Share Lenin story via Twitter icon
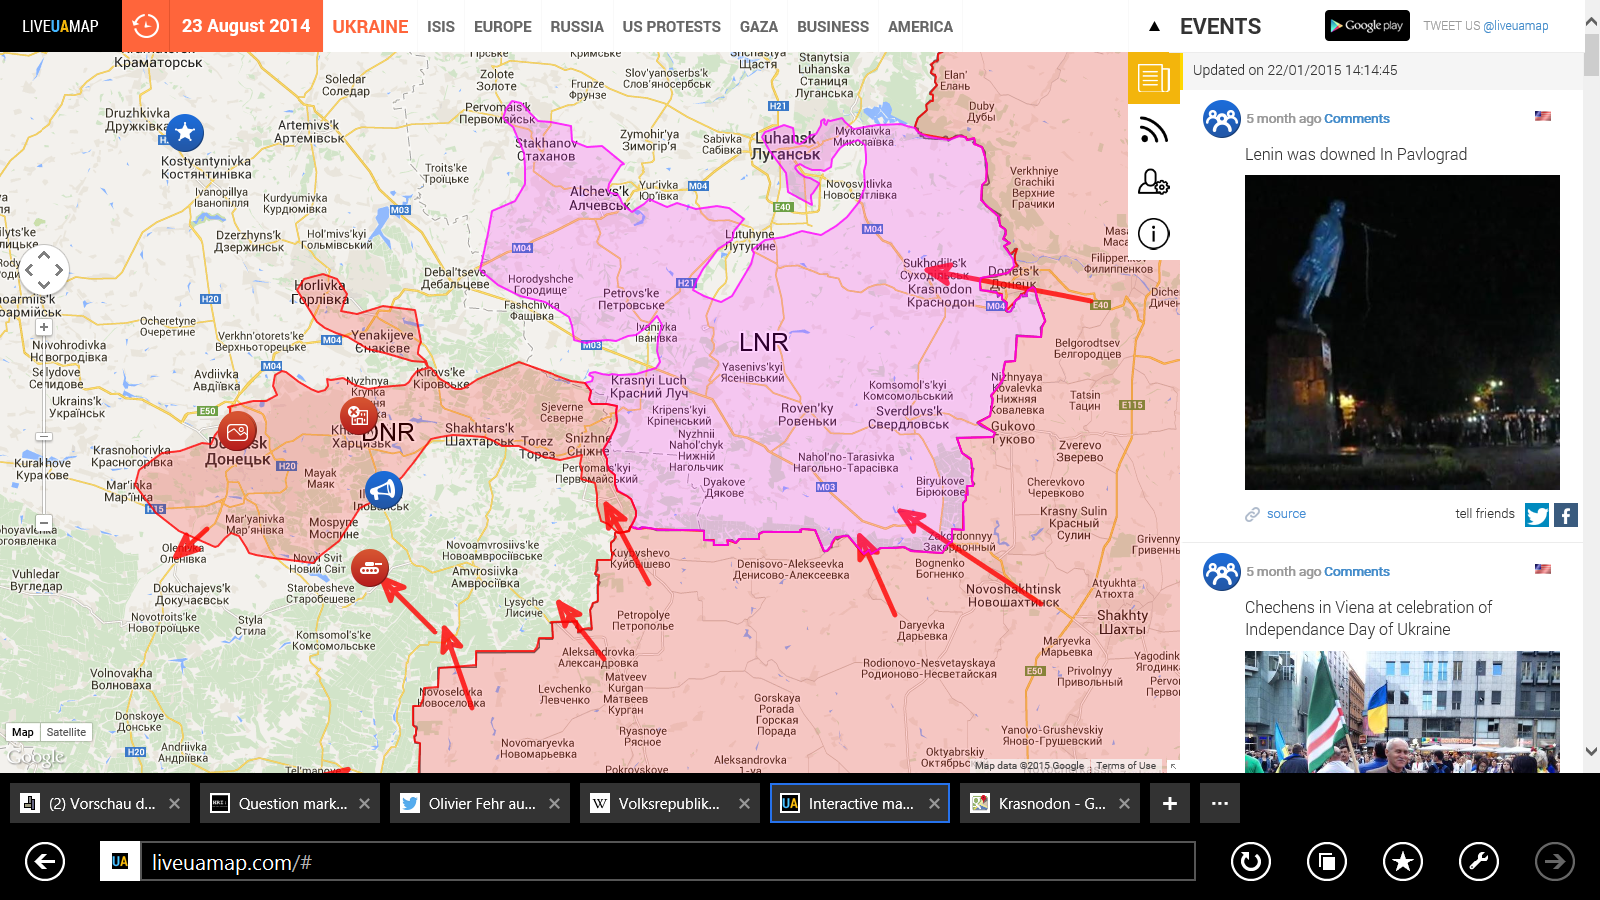 1537,515
